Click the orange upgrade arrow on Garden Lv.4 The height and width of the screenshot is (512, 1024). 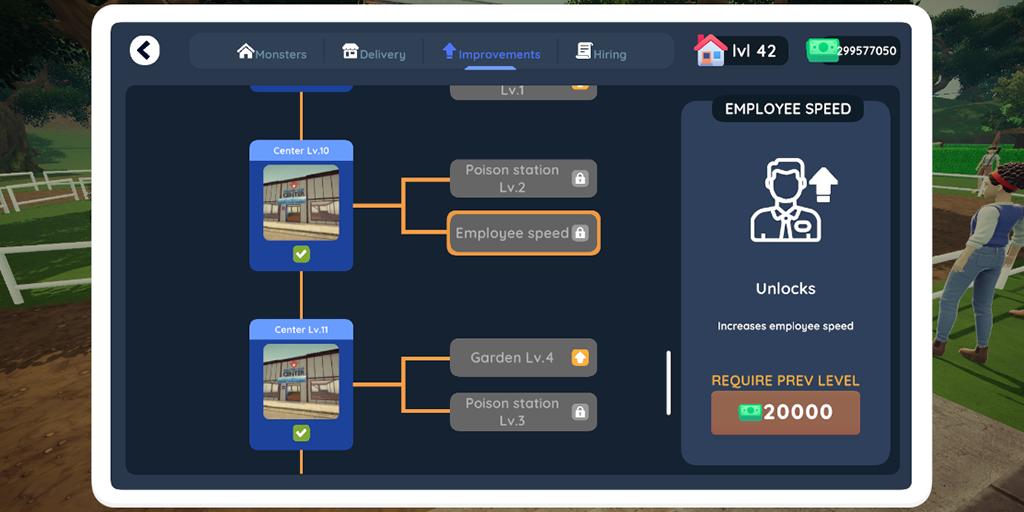(580, 357)
